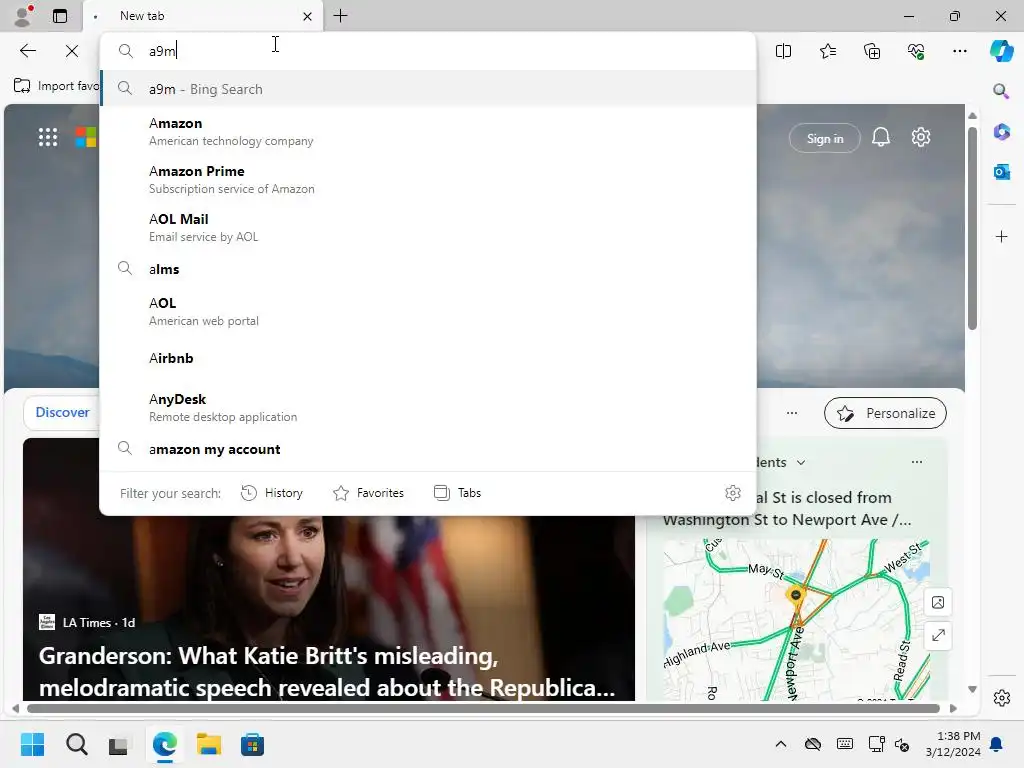The height and width of the screenshot is (768, 1024).
Task: Click the notifications bell icon
Action: tap(880, 137)
